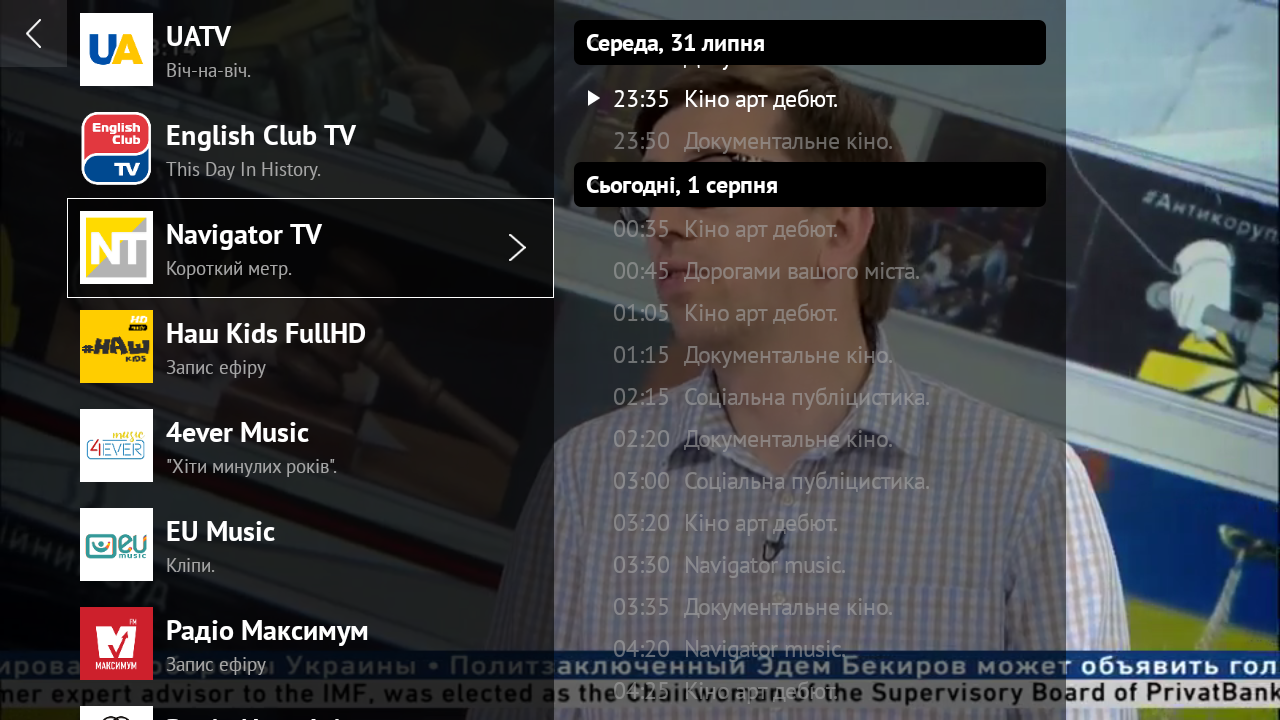
Task: Go back with the left arrow icon
Action: 33,33
